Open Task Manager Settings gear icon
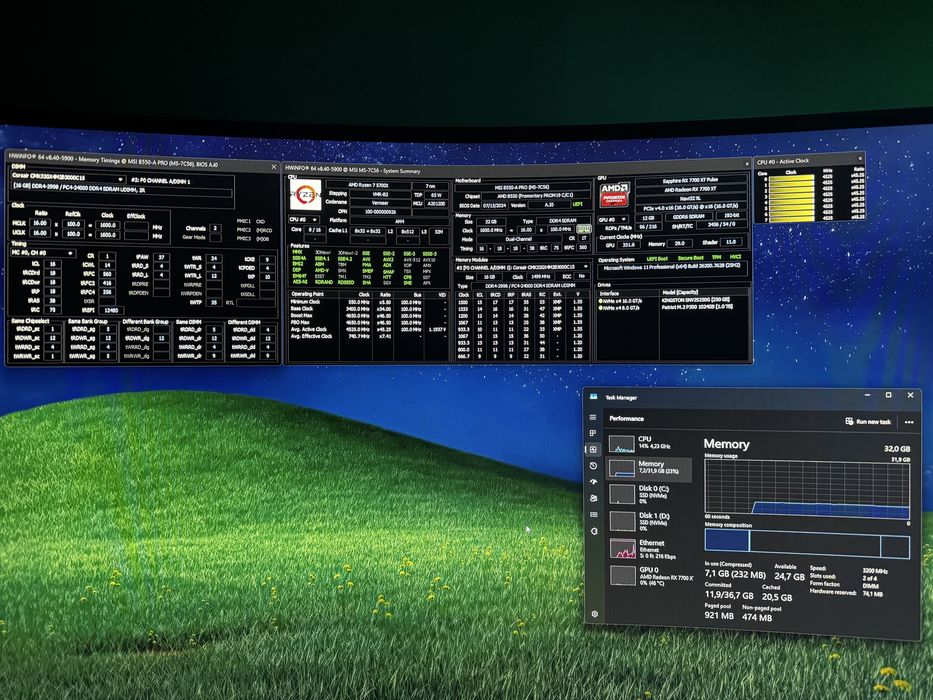Screen dimensions: 933x700 (x=594, y=614)
